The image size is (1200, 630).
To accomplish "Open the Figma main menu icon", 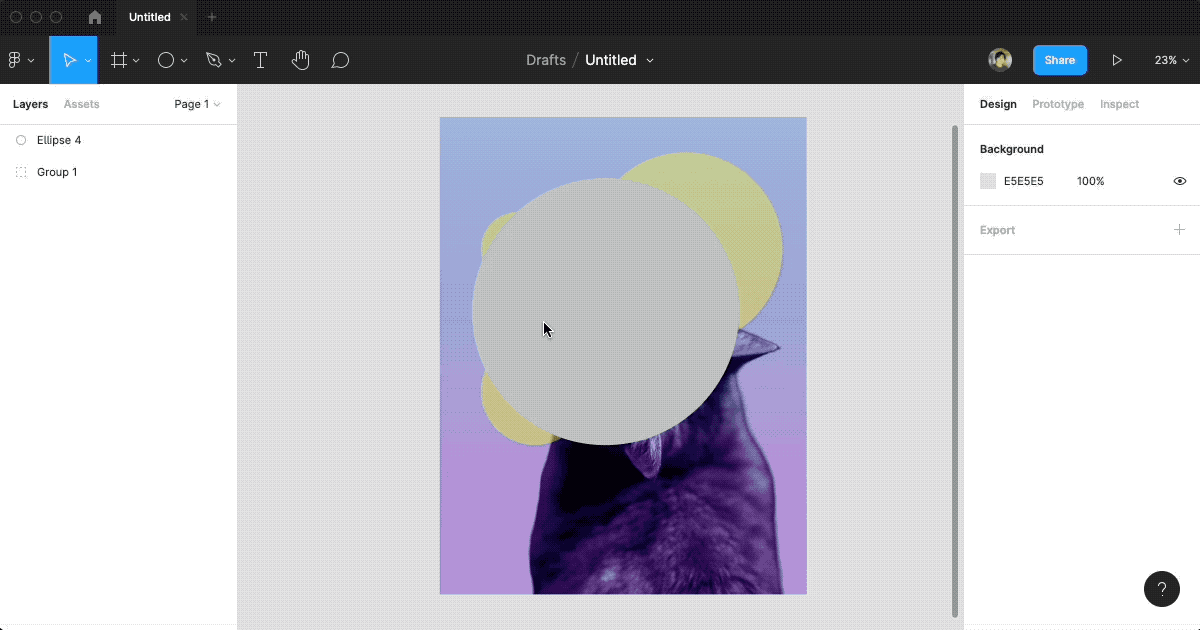I will click(x=17, y=59).
